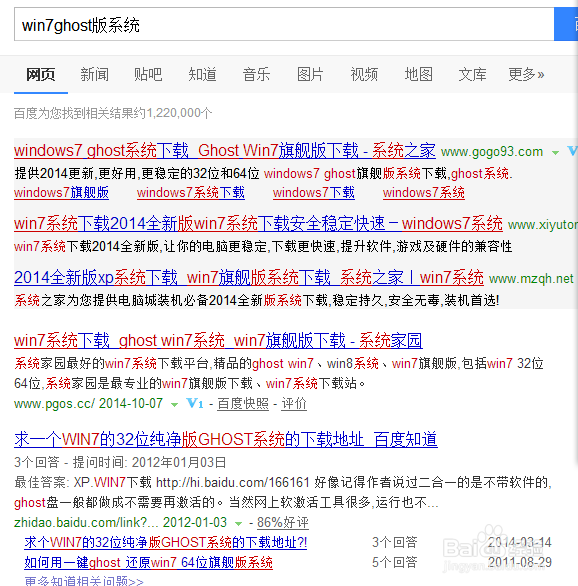This screenshot has height=586, width=578.
Task: Open the 文库 tab
Action: pos(473,74)
